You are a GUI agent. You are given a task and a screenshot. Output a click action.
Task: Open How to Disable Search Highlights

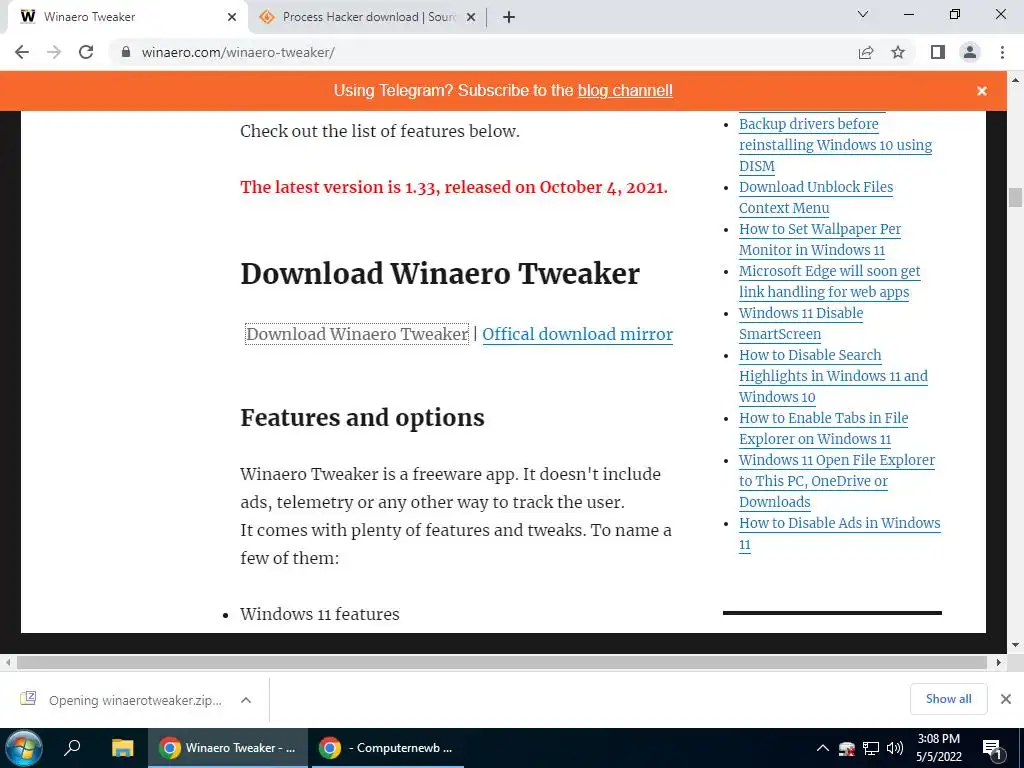[x=833, y=376]
